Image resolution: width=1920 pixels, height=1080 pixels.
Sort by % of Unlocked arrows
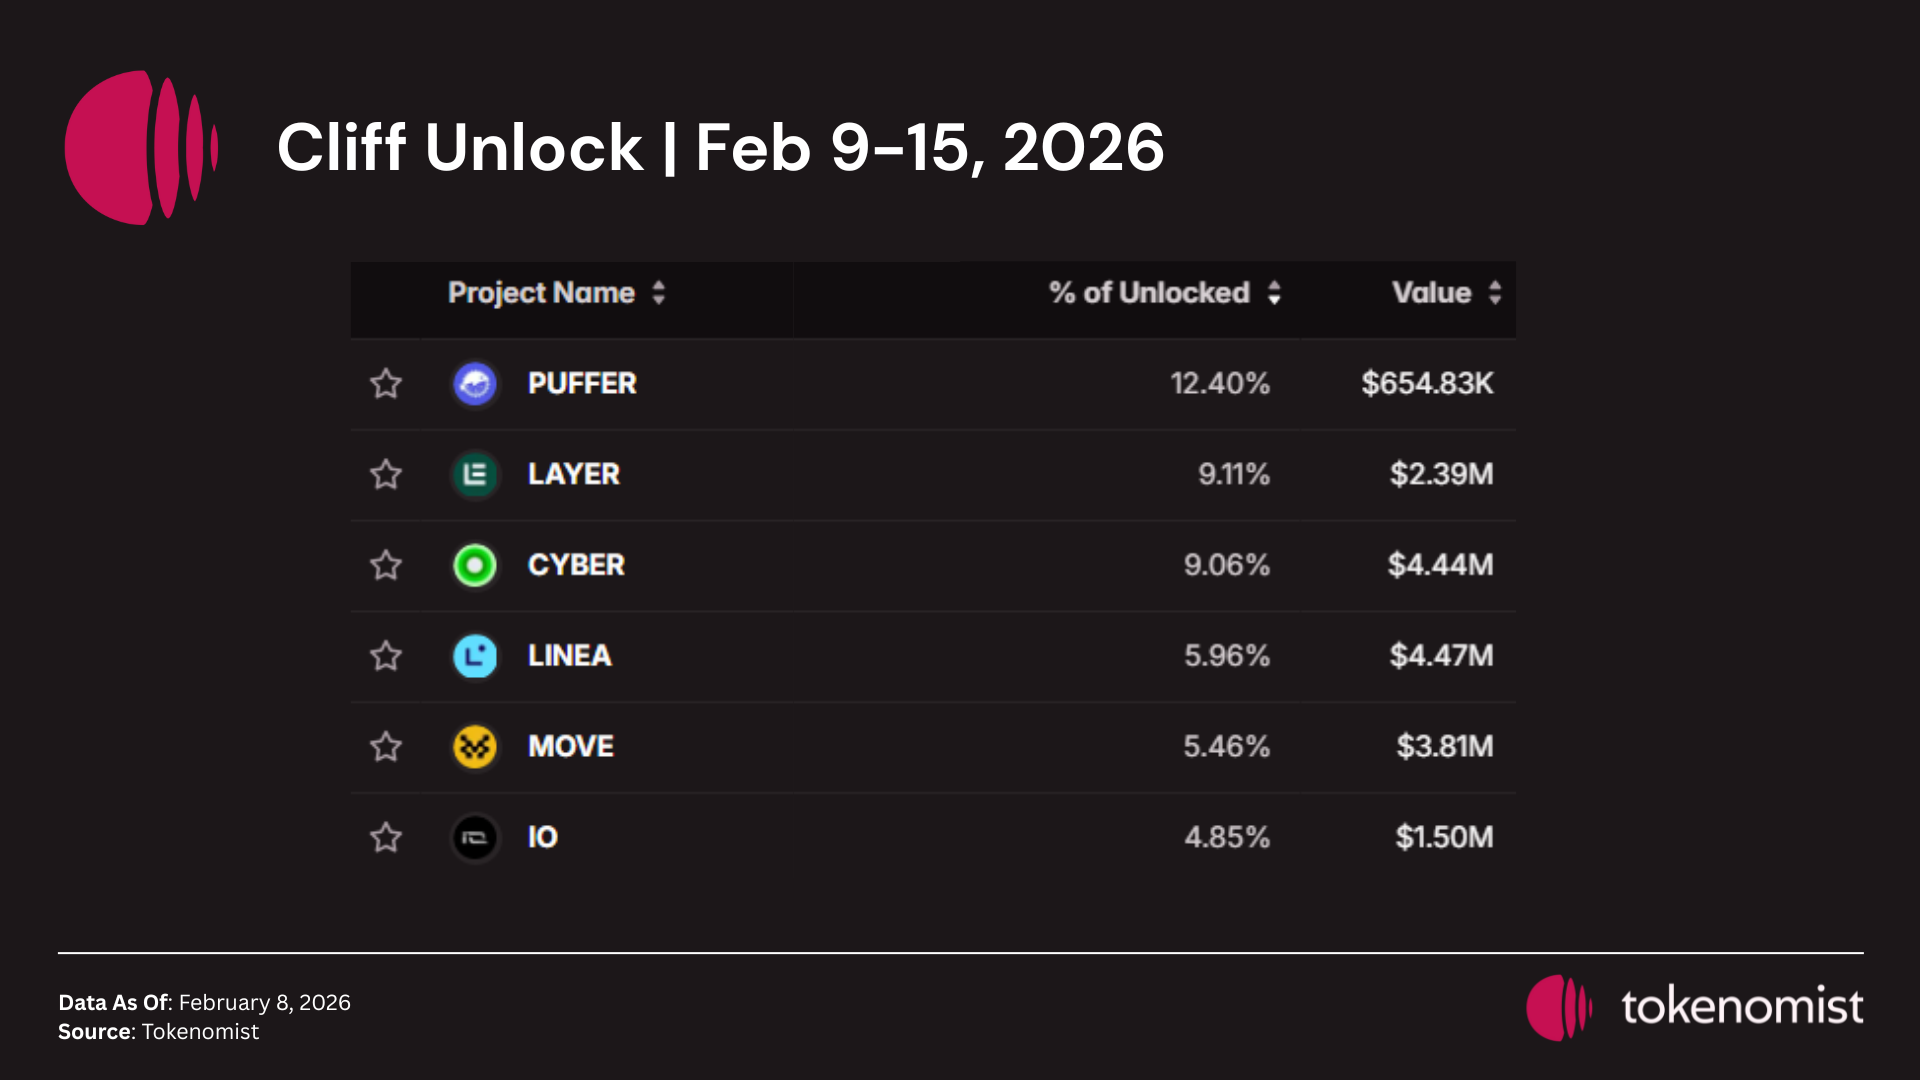coord(1274,293)
